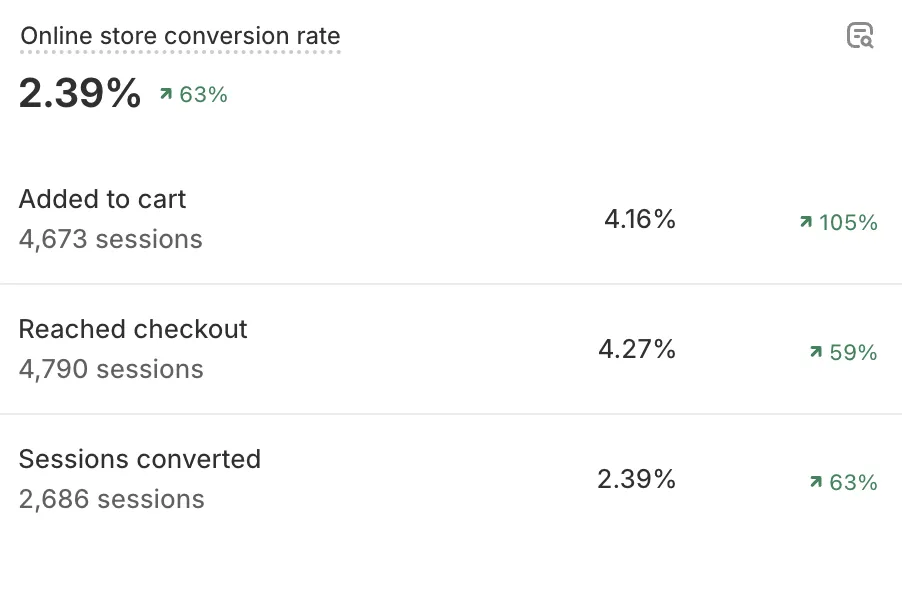902x608 pixels.
Task: Click the Added to cart label
Action: (102, 199)
